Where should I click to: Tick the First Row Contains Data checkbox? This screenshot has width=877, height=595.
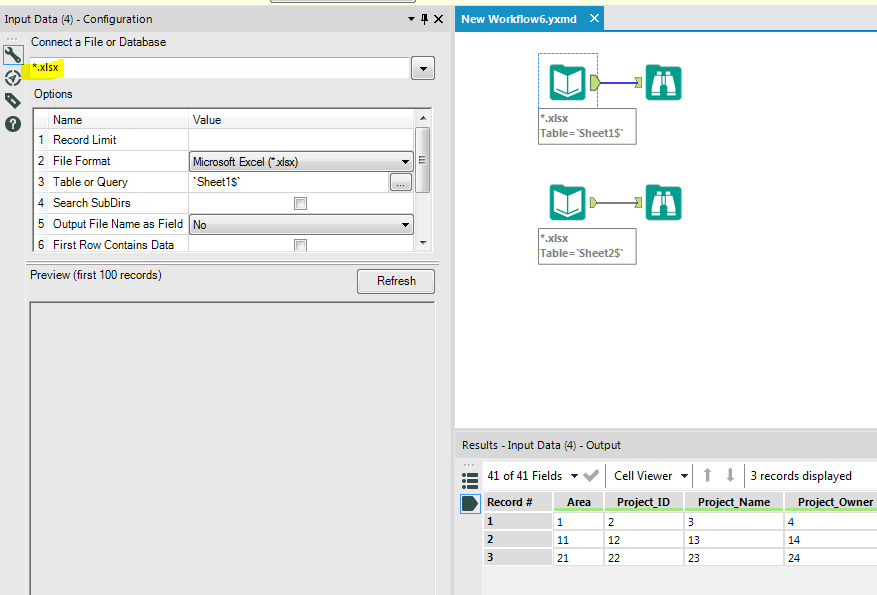coord(300,245)
